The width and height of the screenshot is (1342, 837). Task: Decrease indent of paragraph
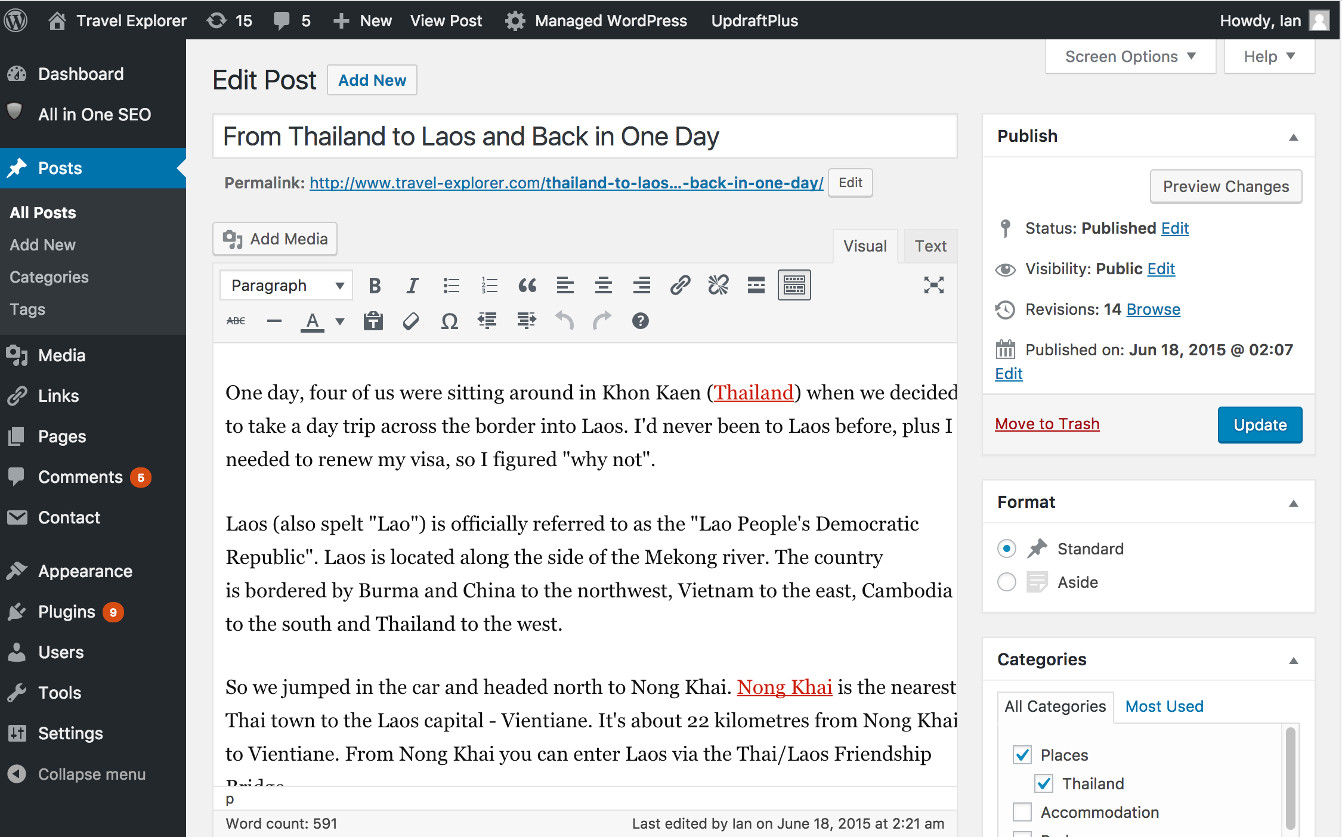[487, 321]
